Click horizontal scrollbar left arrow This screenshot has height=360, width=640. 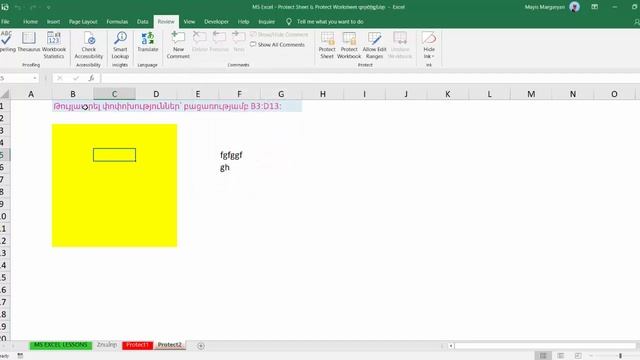[451, 346]
